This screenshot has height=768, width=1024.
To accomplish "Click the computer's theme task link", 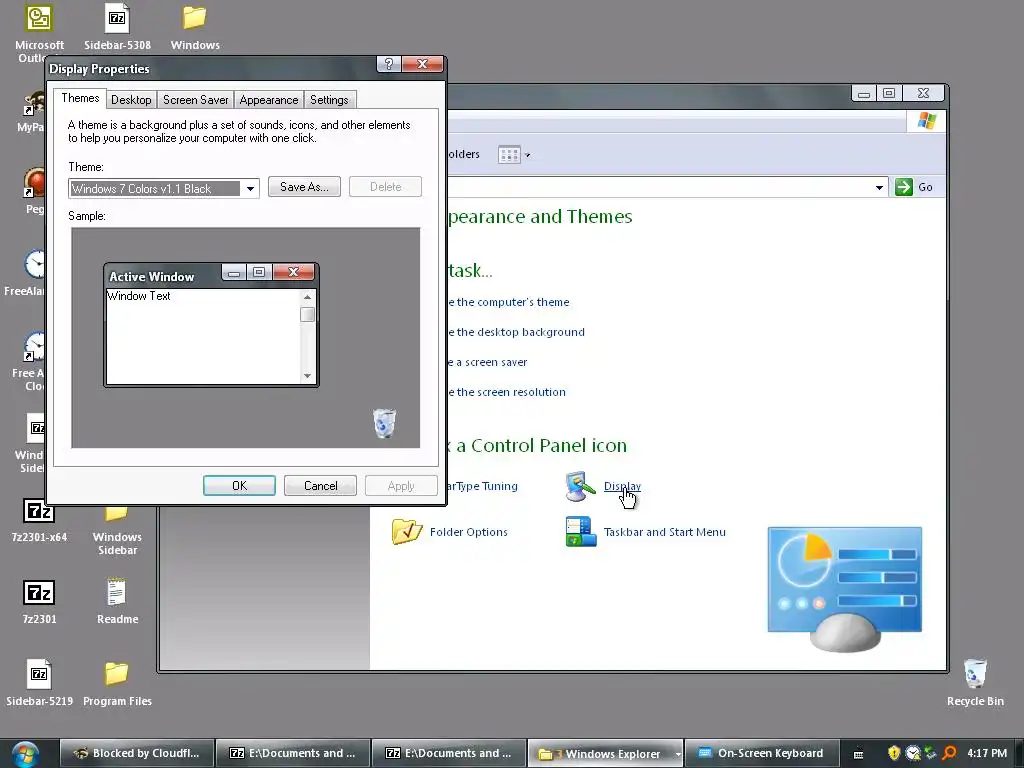I will tap(508, 302).
